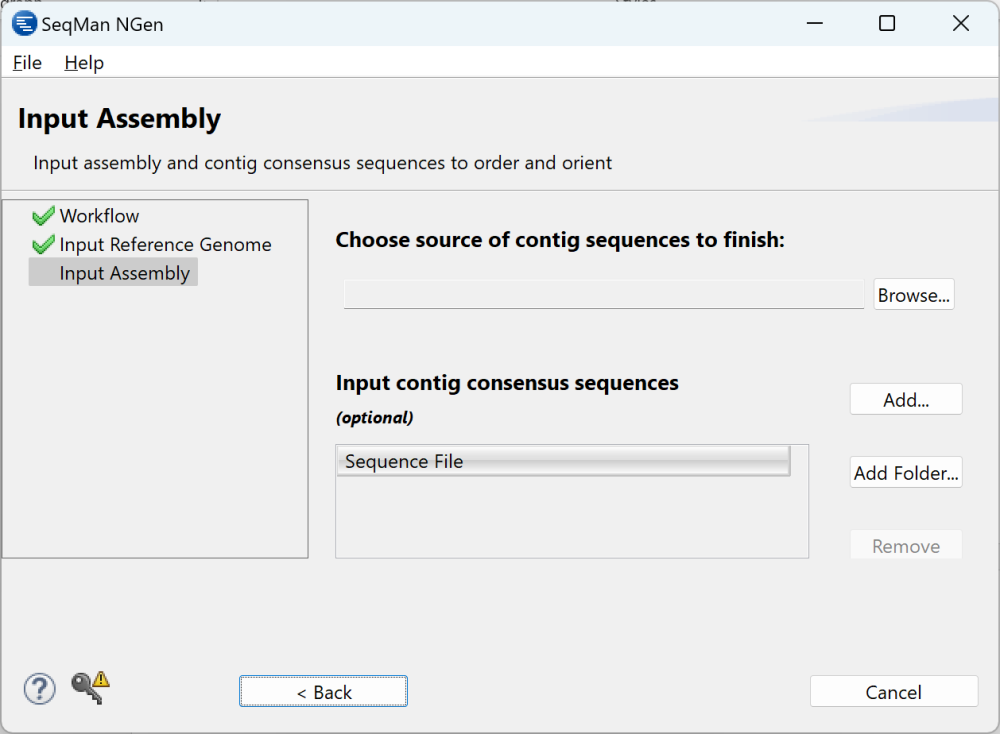The image size is (1000, 734).
Task: Close the SeqMan NGen window
Action: point(960,24)
